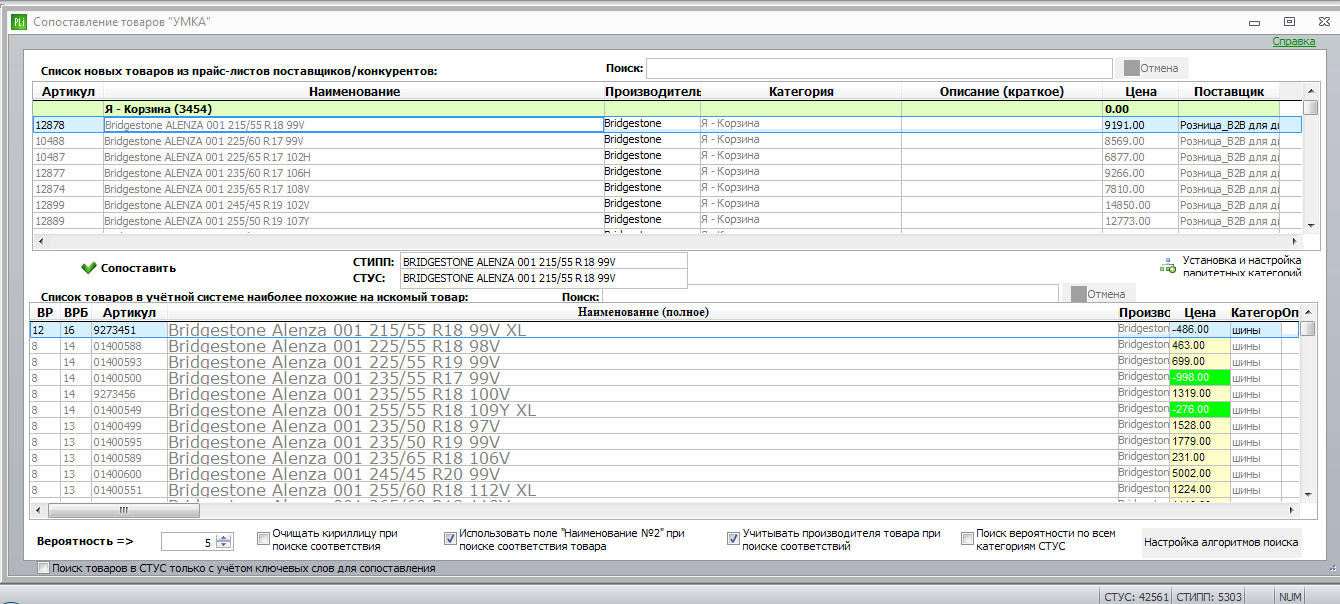
Task: Click price cell 14850.00
Action: 1140,205
